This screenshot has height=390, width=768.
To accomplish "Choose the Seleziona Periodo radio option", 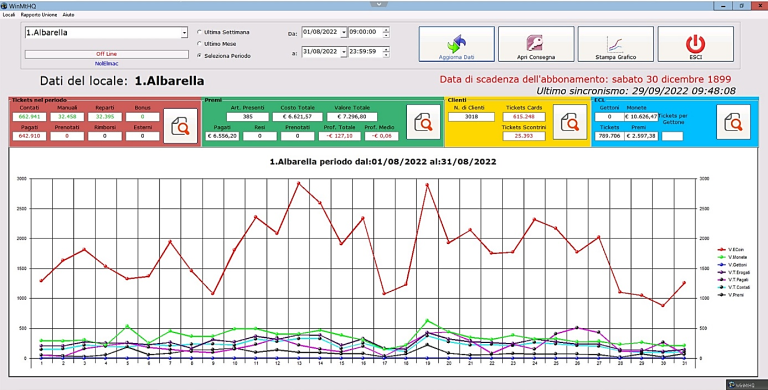I will pyautogui.click(x=199, y=56).
